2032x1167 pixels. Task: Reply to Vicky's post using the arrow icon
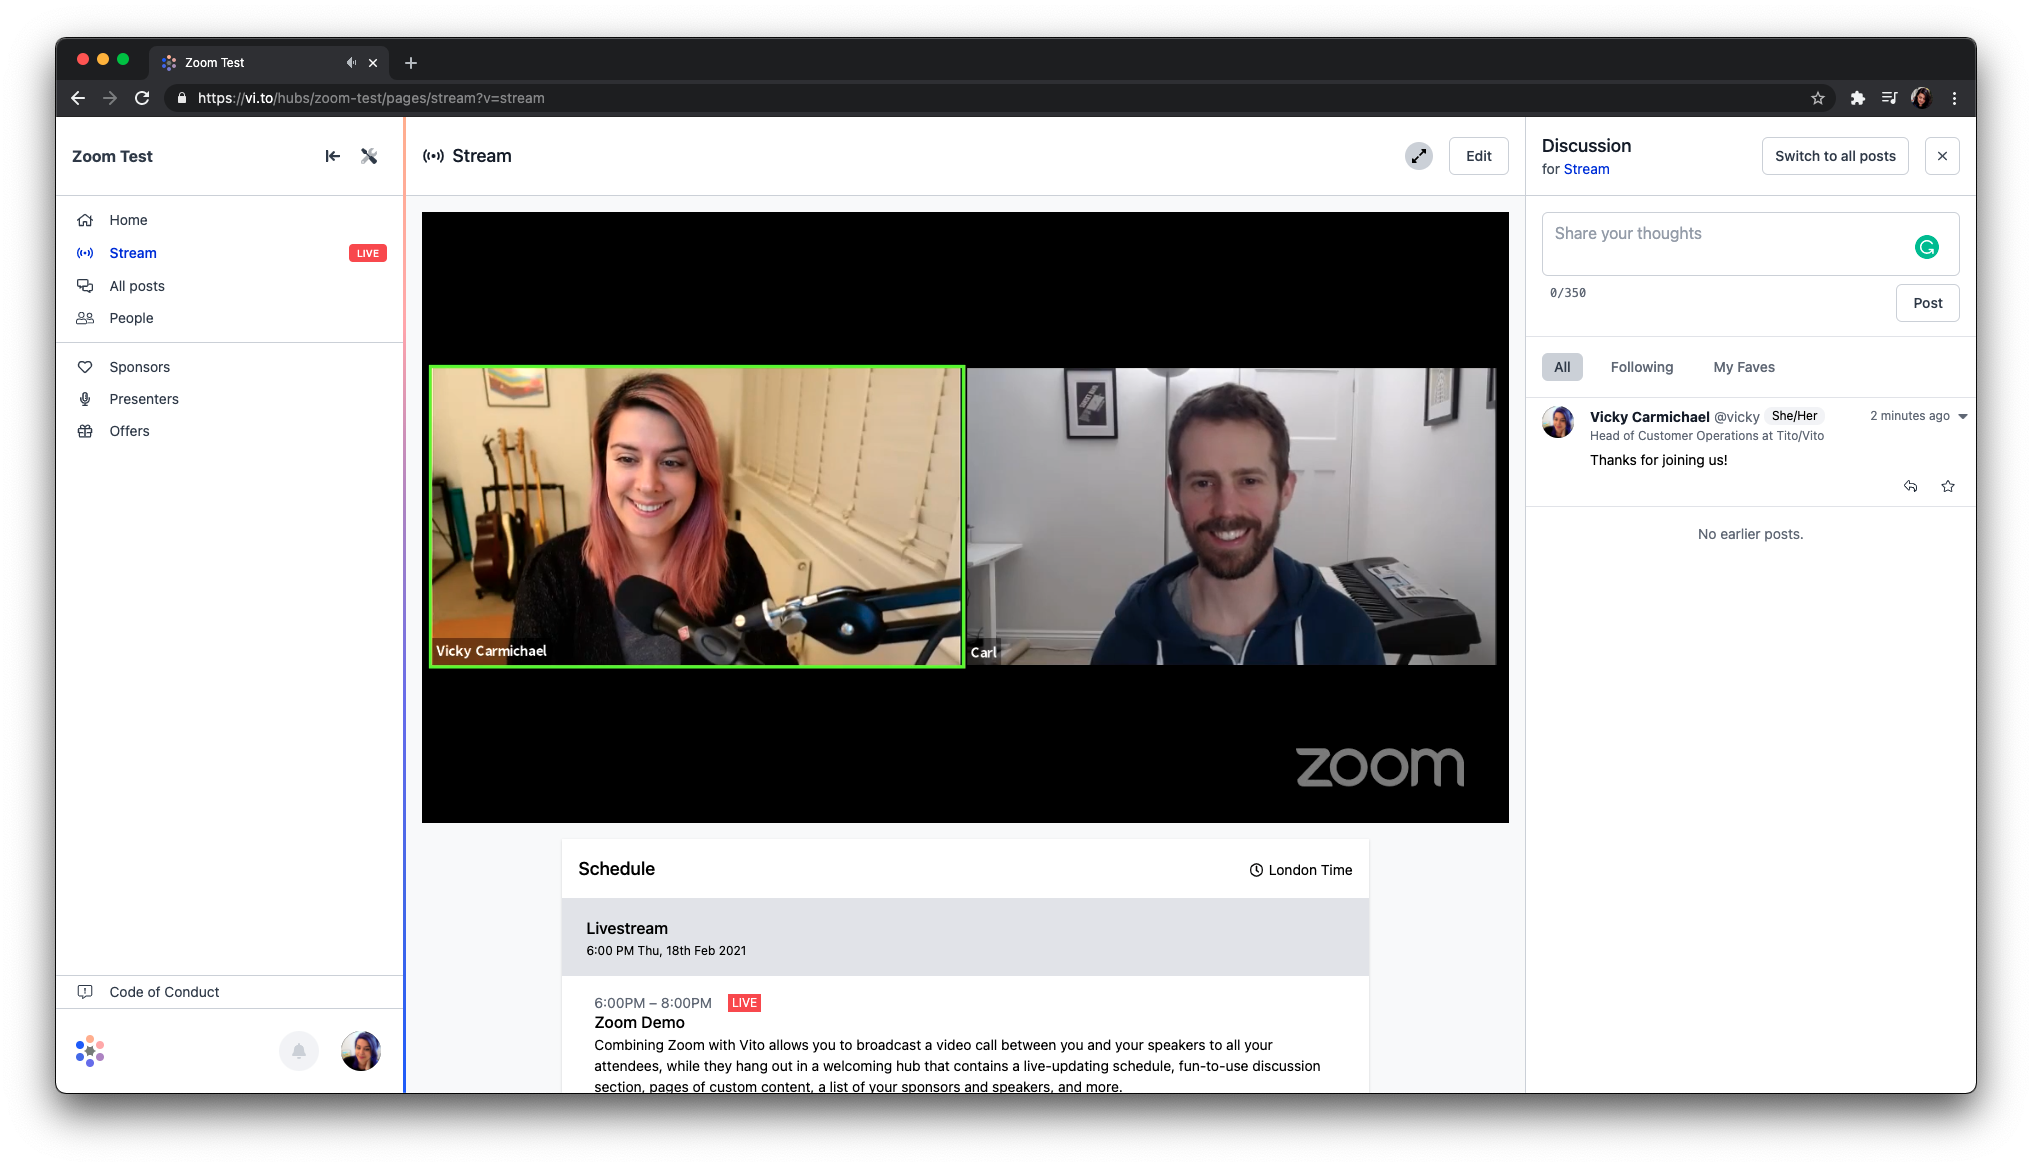(x=1910, y=486)
